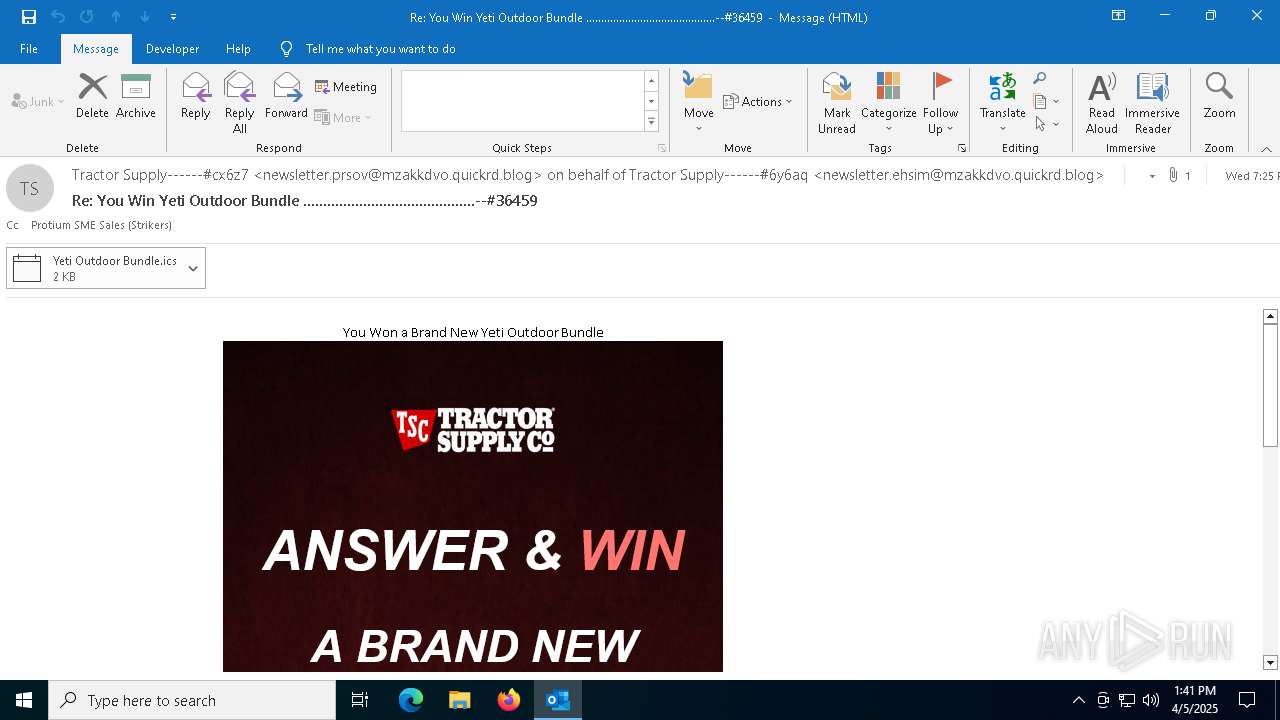Open Ribbon Display Options

(x=1118, y=16)
